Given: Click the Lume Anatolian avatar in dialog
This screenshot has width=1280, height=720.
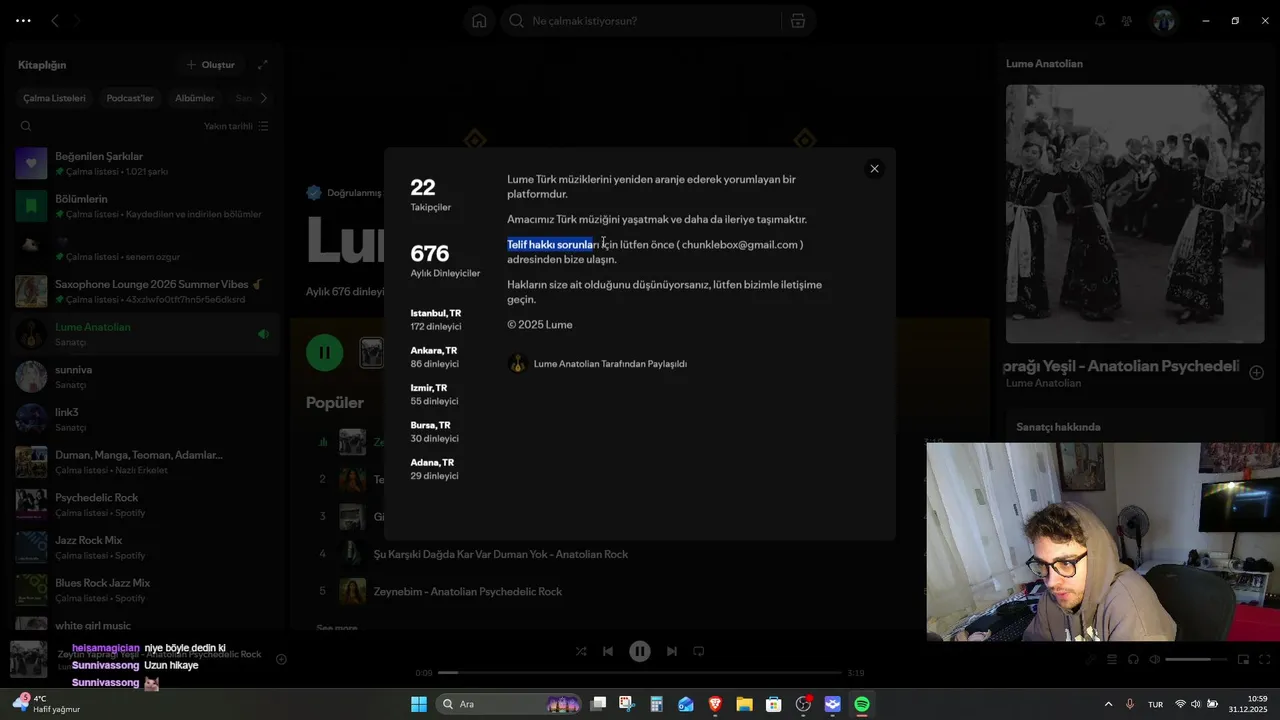Looking at the screenshot, I should point(517,363).
